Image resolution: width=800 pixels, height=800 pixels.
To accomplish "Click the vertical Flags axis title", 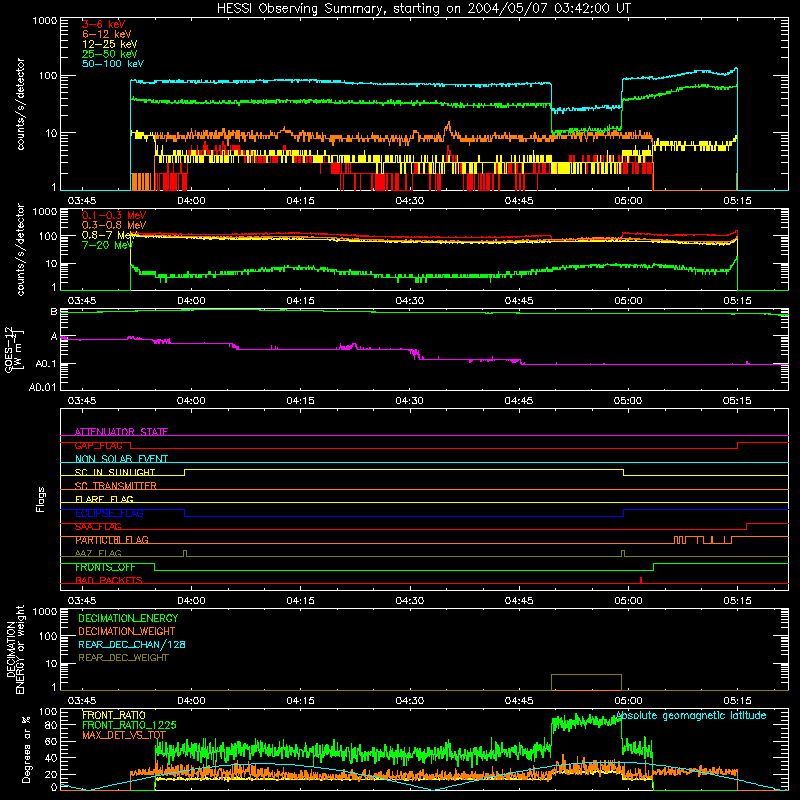I will pyautogui.click(x=41, y=499).
